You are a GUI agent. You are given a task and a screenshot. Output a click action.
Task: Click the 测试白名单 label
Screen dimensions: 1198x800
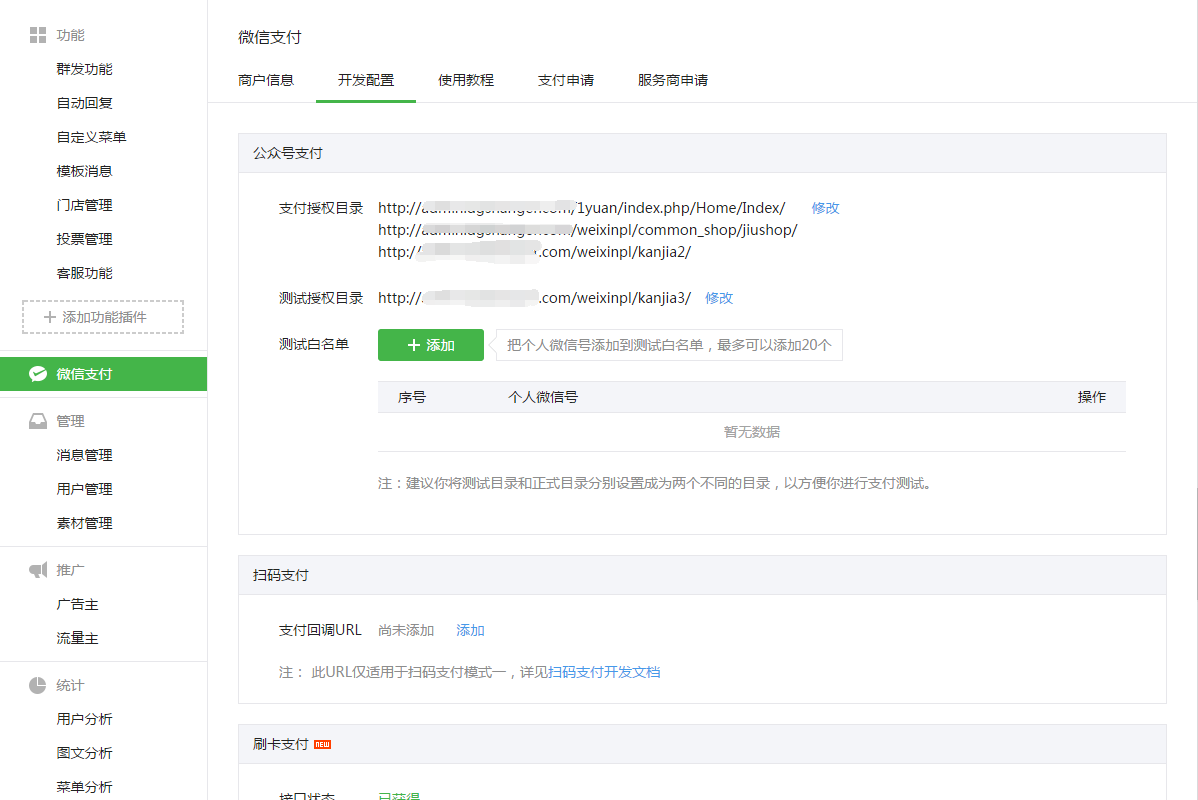pyautogui.click(x=314, y=345)
